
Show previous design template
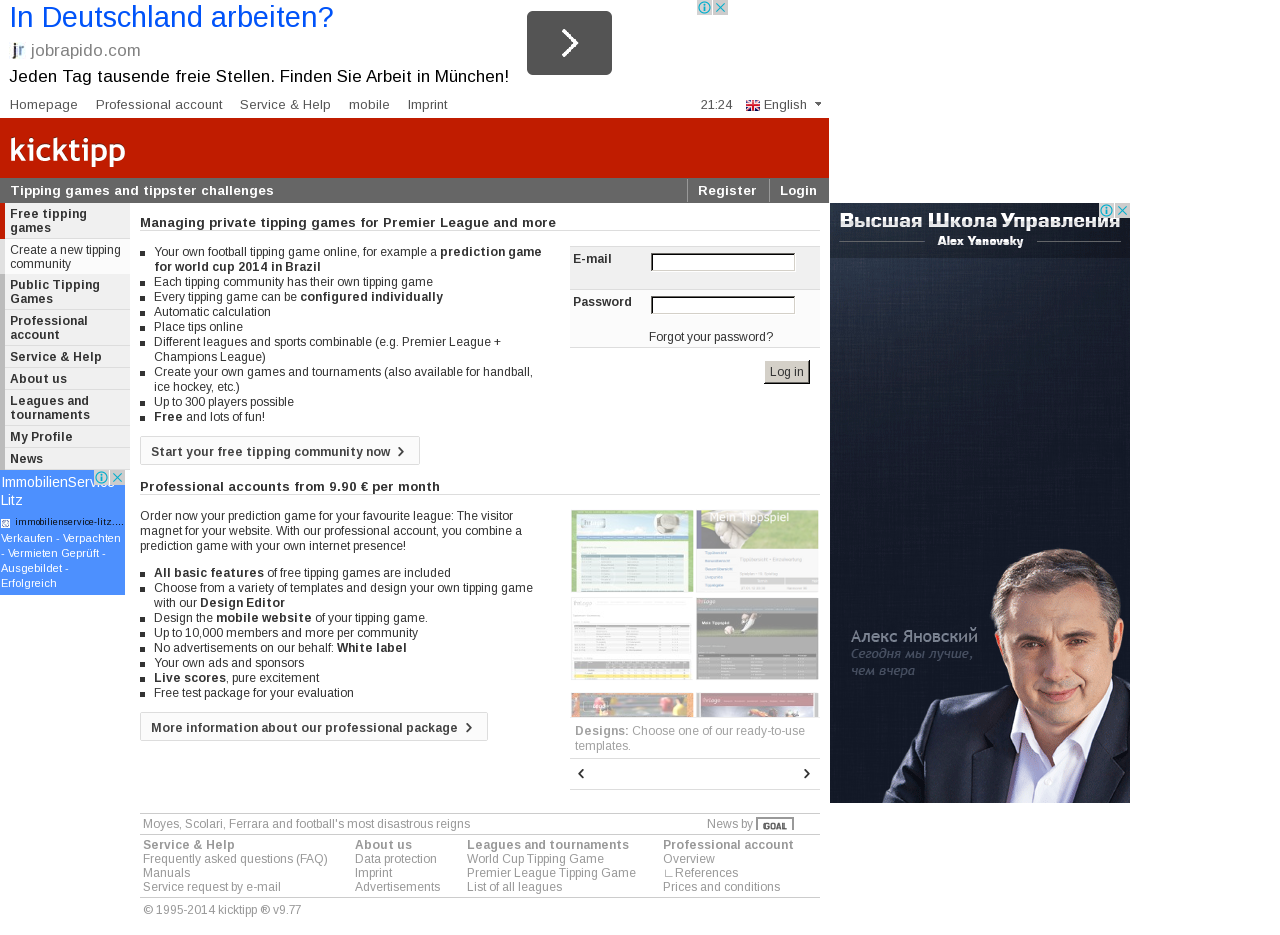581,774
